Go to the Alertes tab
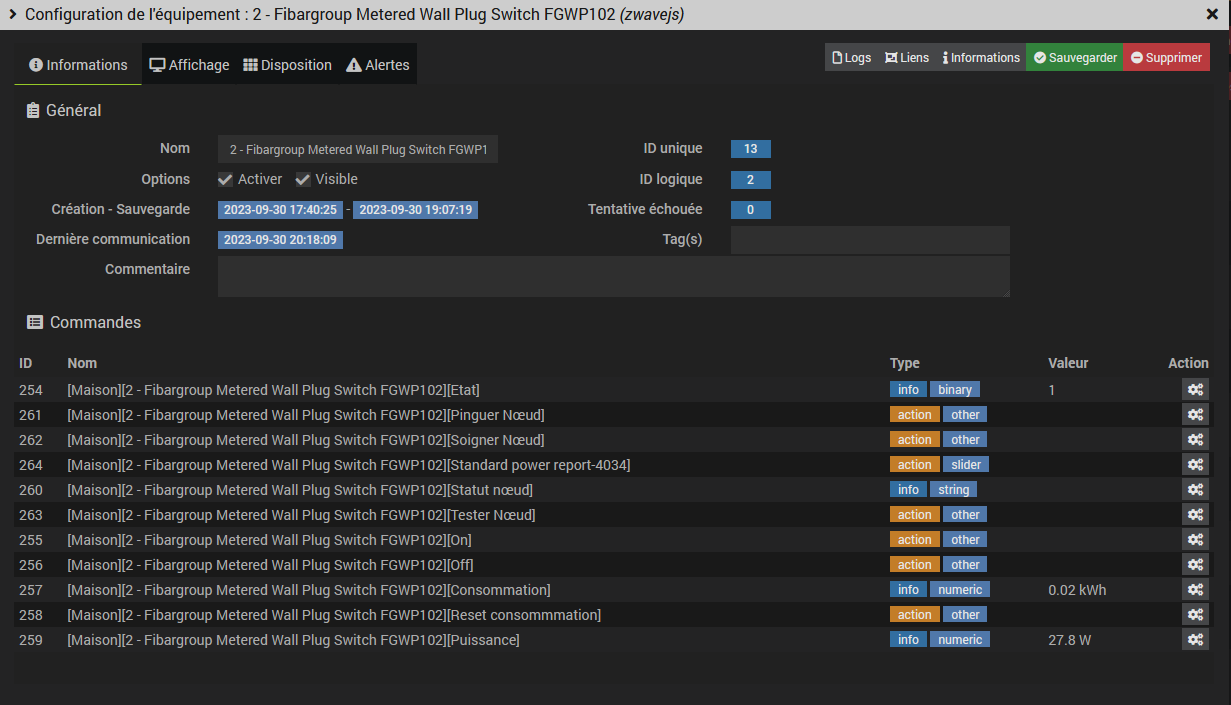 [378, 65]
